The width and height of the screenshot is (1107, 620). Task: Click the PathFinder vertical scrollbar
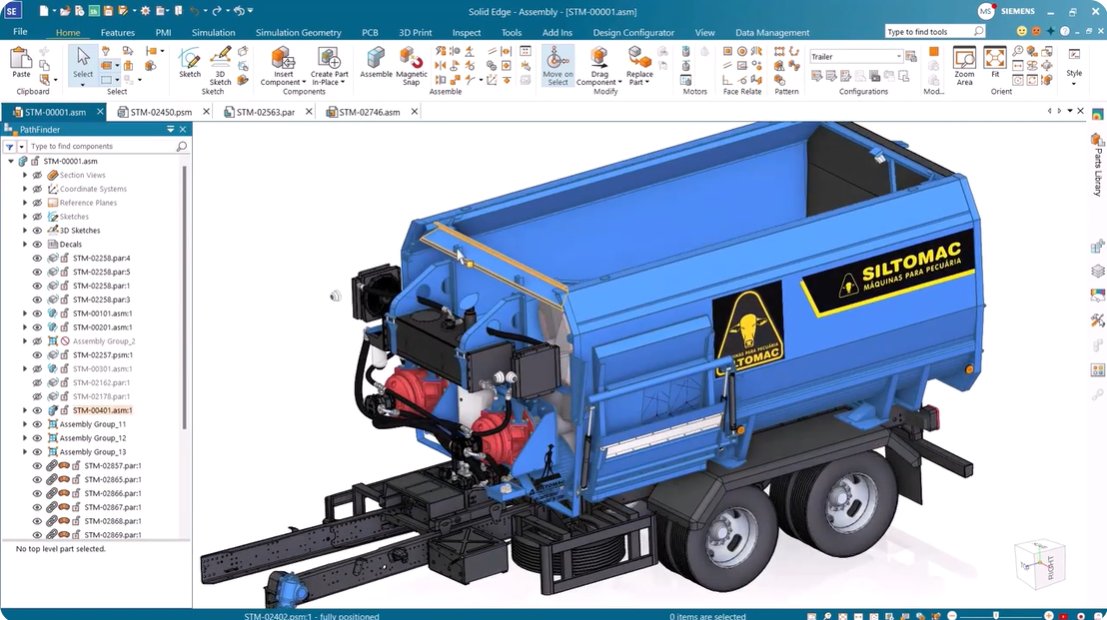pos(185,297)
